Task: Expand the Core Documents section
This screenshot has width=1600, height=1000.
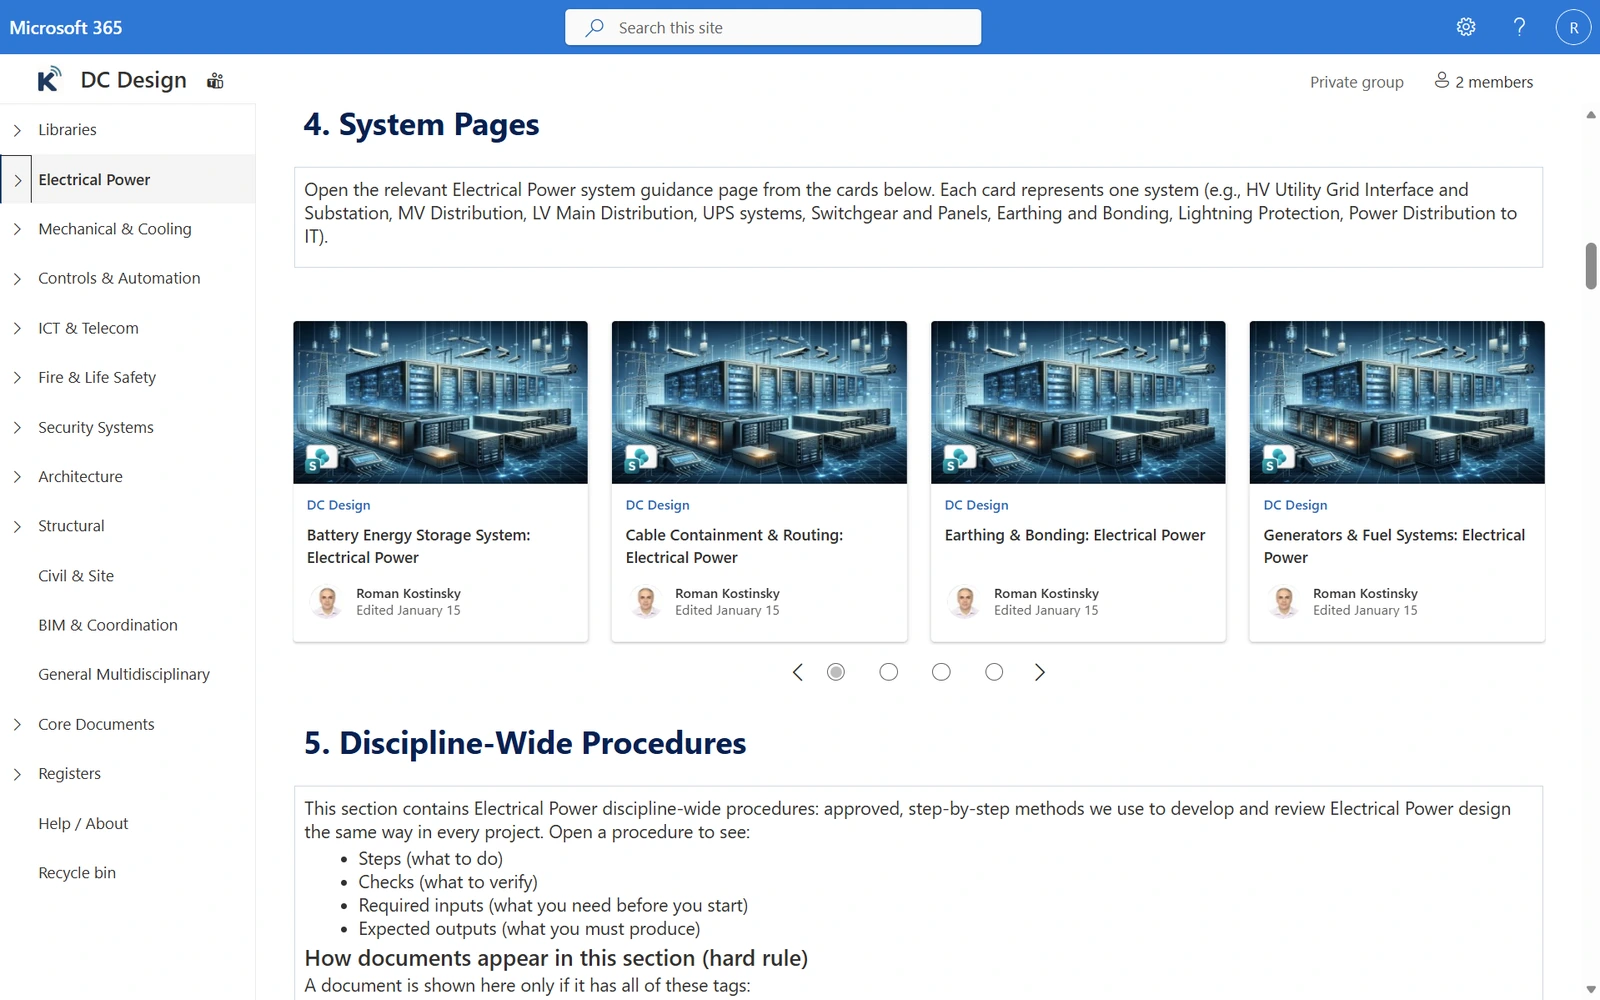Action: tap(16, 723)
